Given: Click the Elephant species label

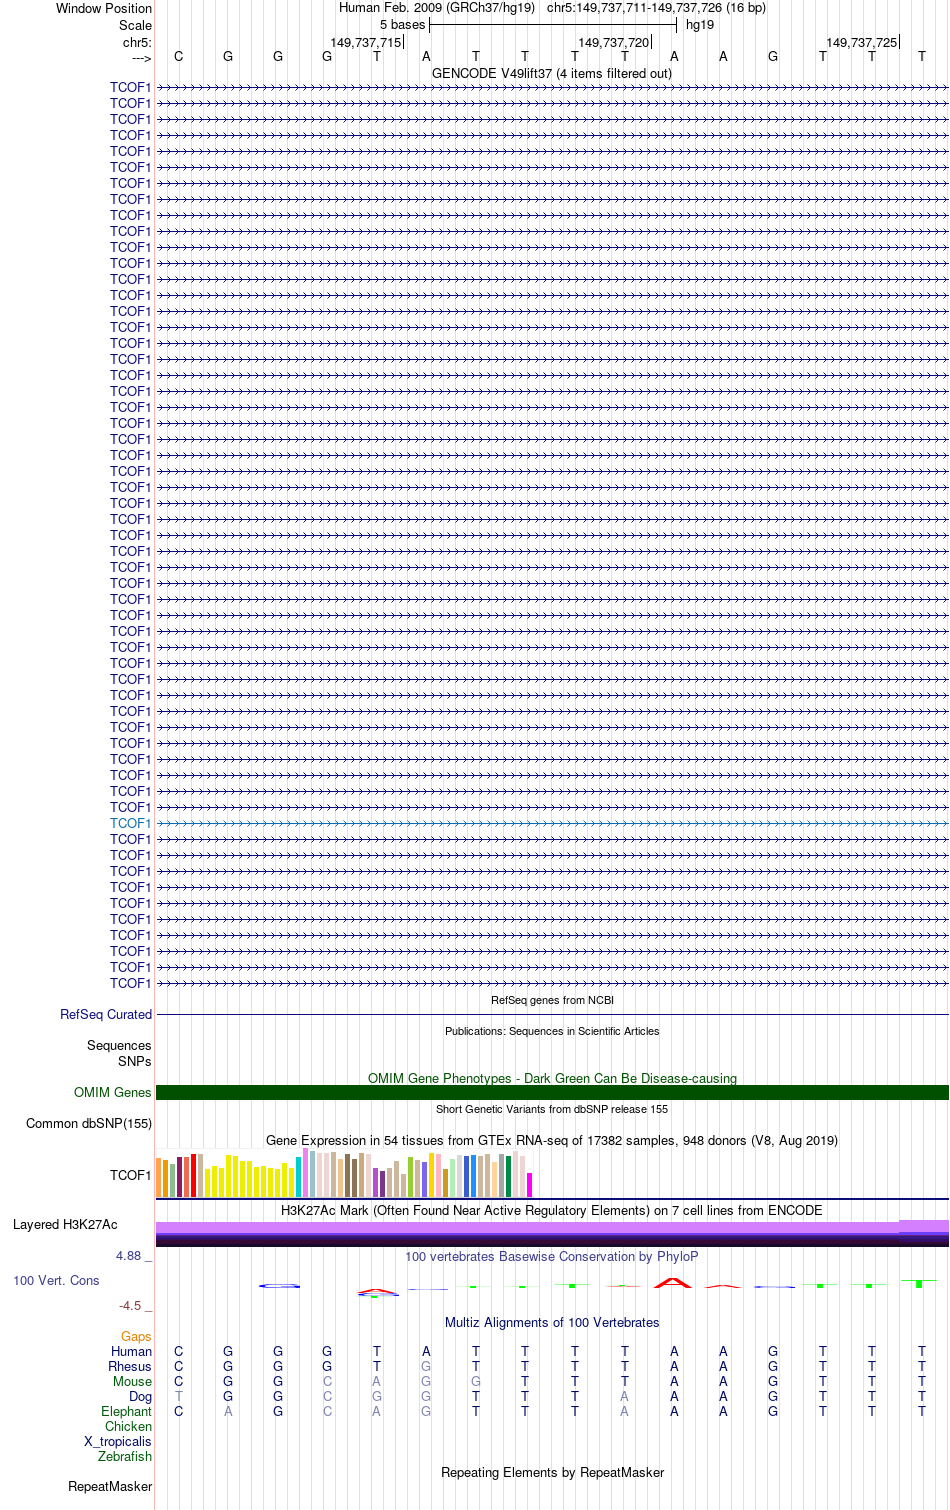Looking at the screenshot, I should point(126,1411).
